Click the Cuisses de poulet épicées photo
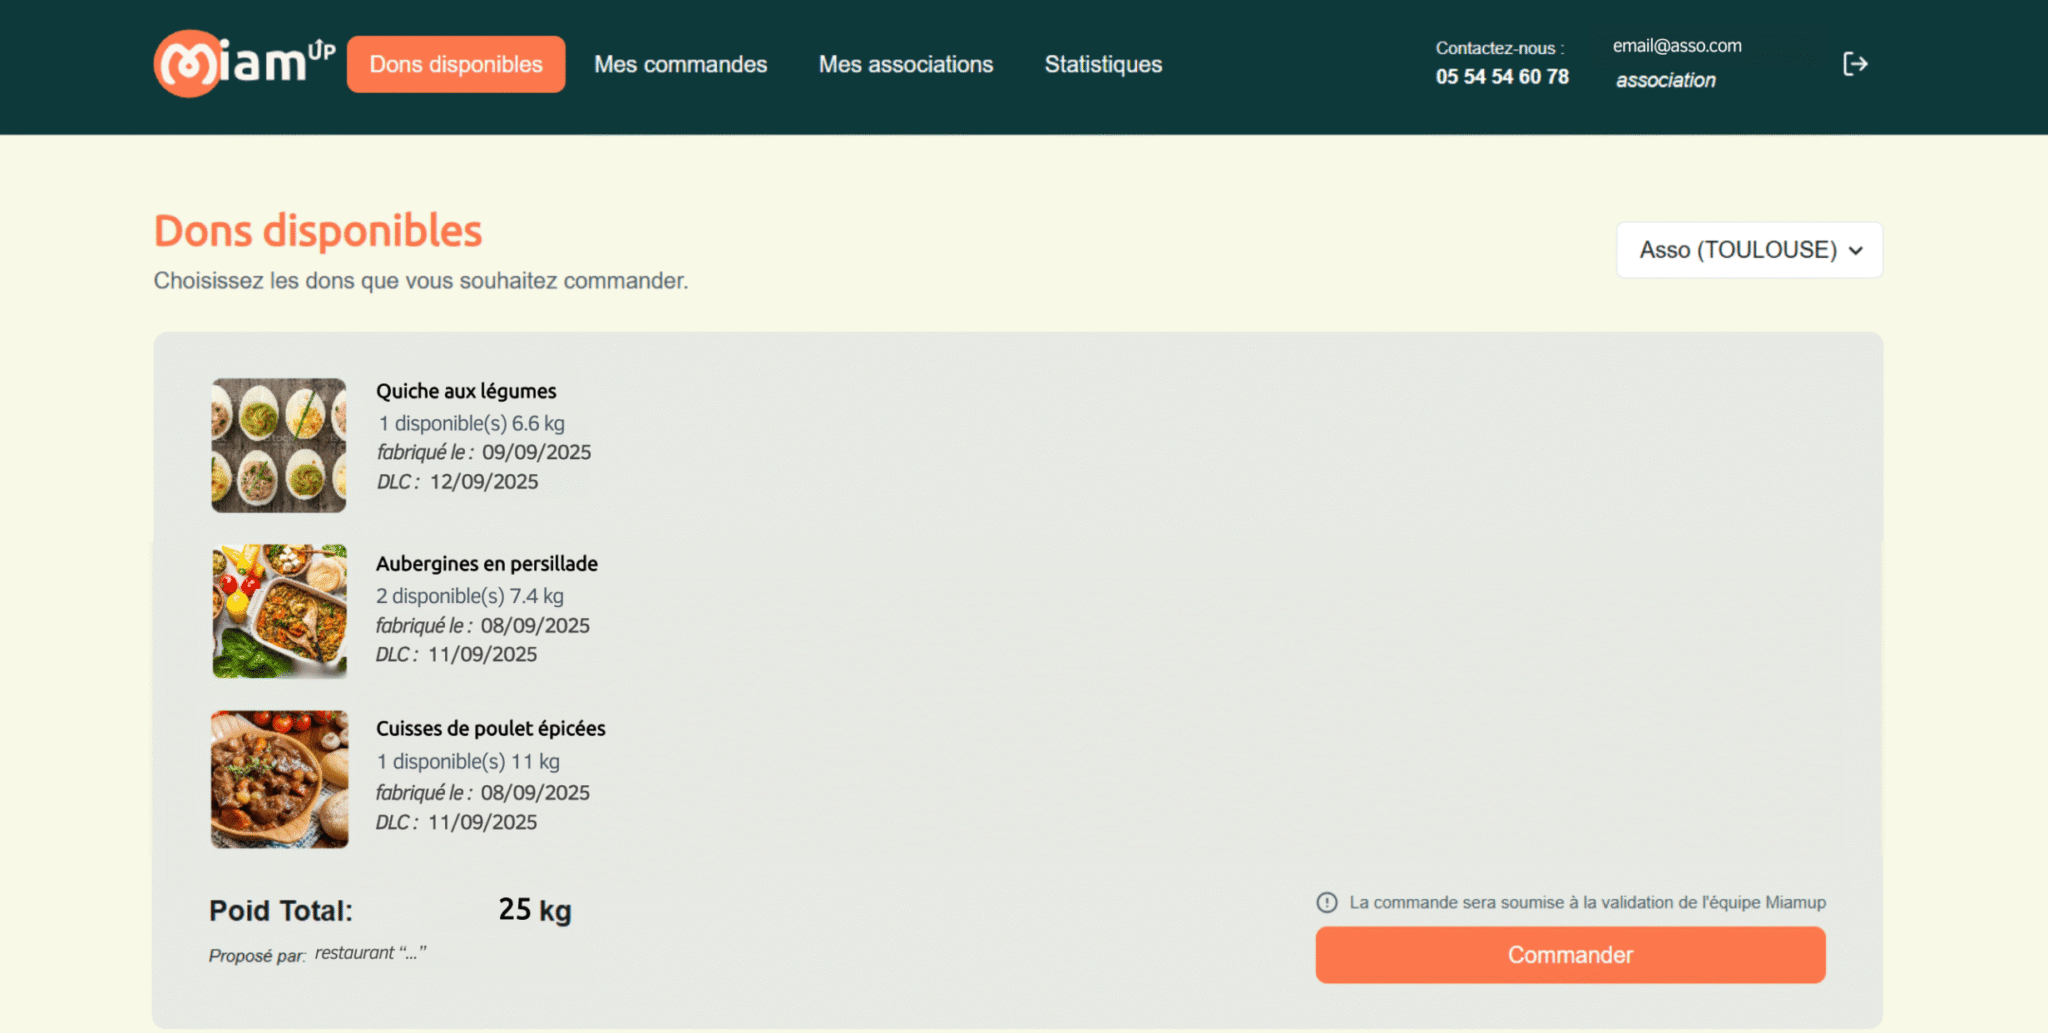 (279, 779)
